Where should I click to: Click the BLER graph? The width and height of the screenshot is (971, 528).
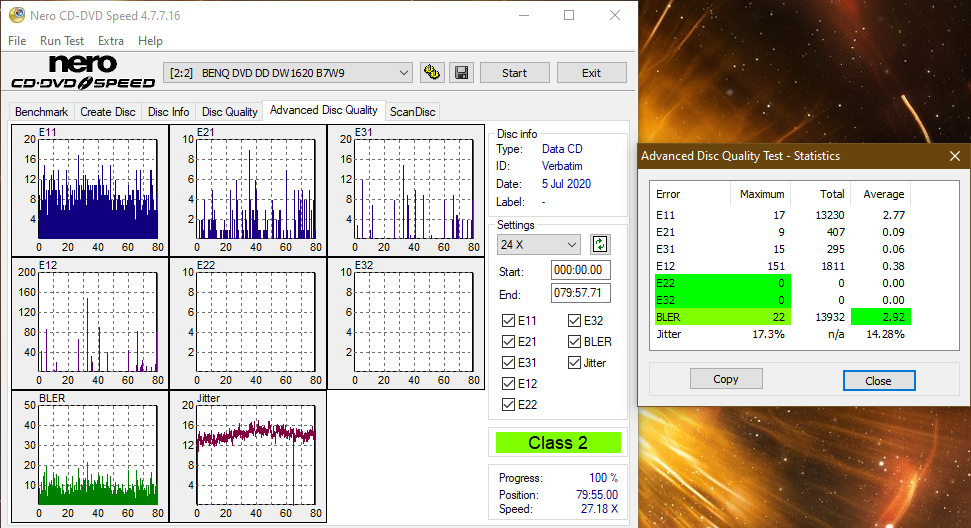pyautogui.click(x=90, y=457)
